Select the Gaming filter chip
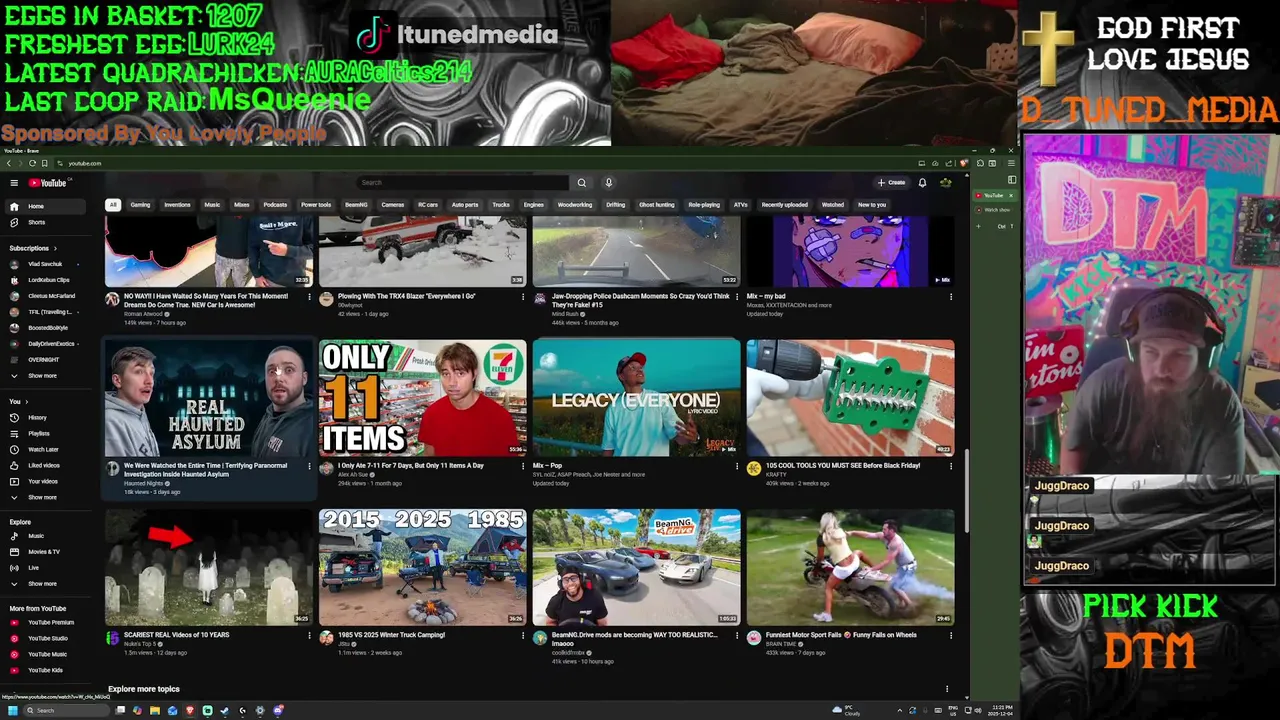The height and width of the screenshot is (720, 1280). click(x=140, y=205)
